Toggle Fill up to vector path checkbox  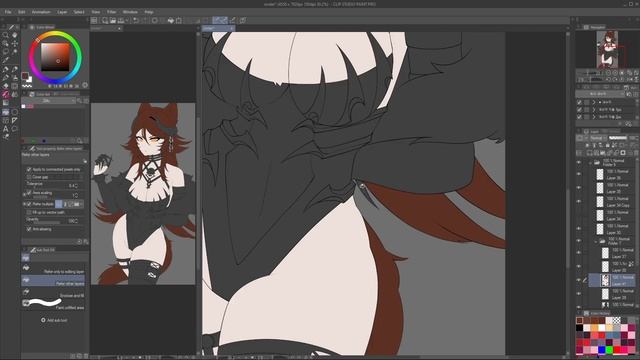tap(29, 213)
